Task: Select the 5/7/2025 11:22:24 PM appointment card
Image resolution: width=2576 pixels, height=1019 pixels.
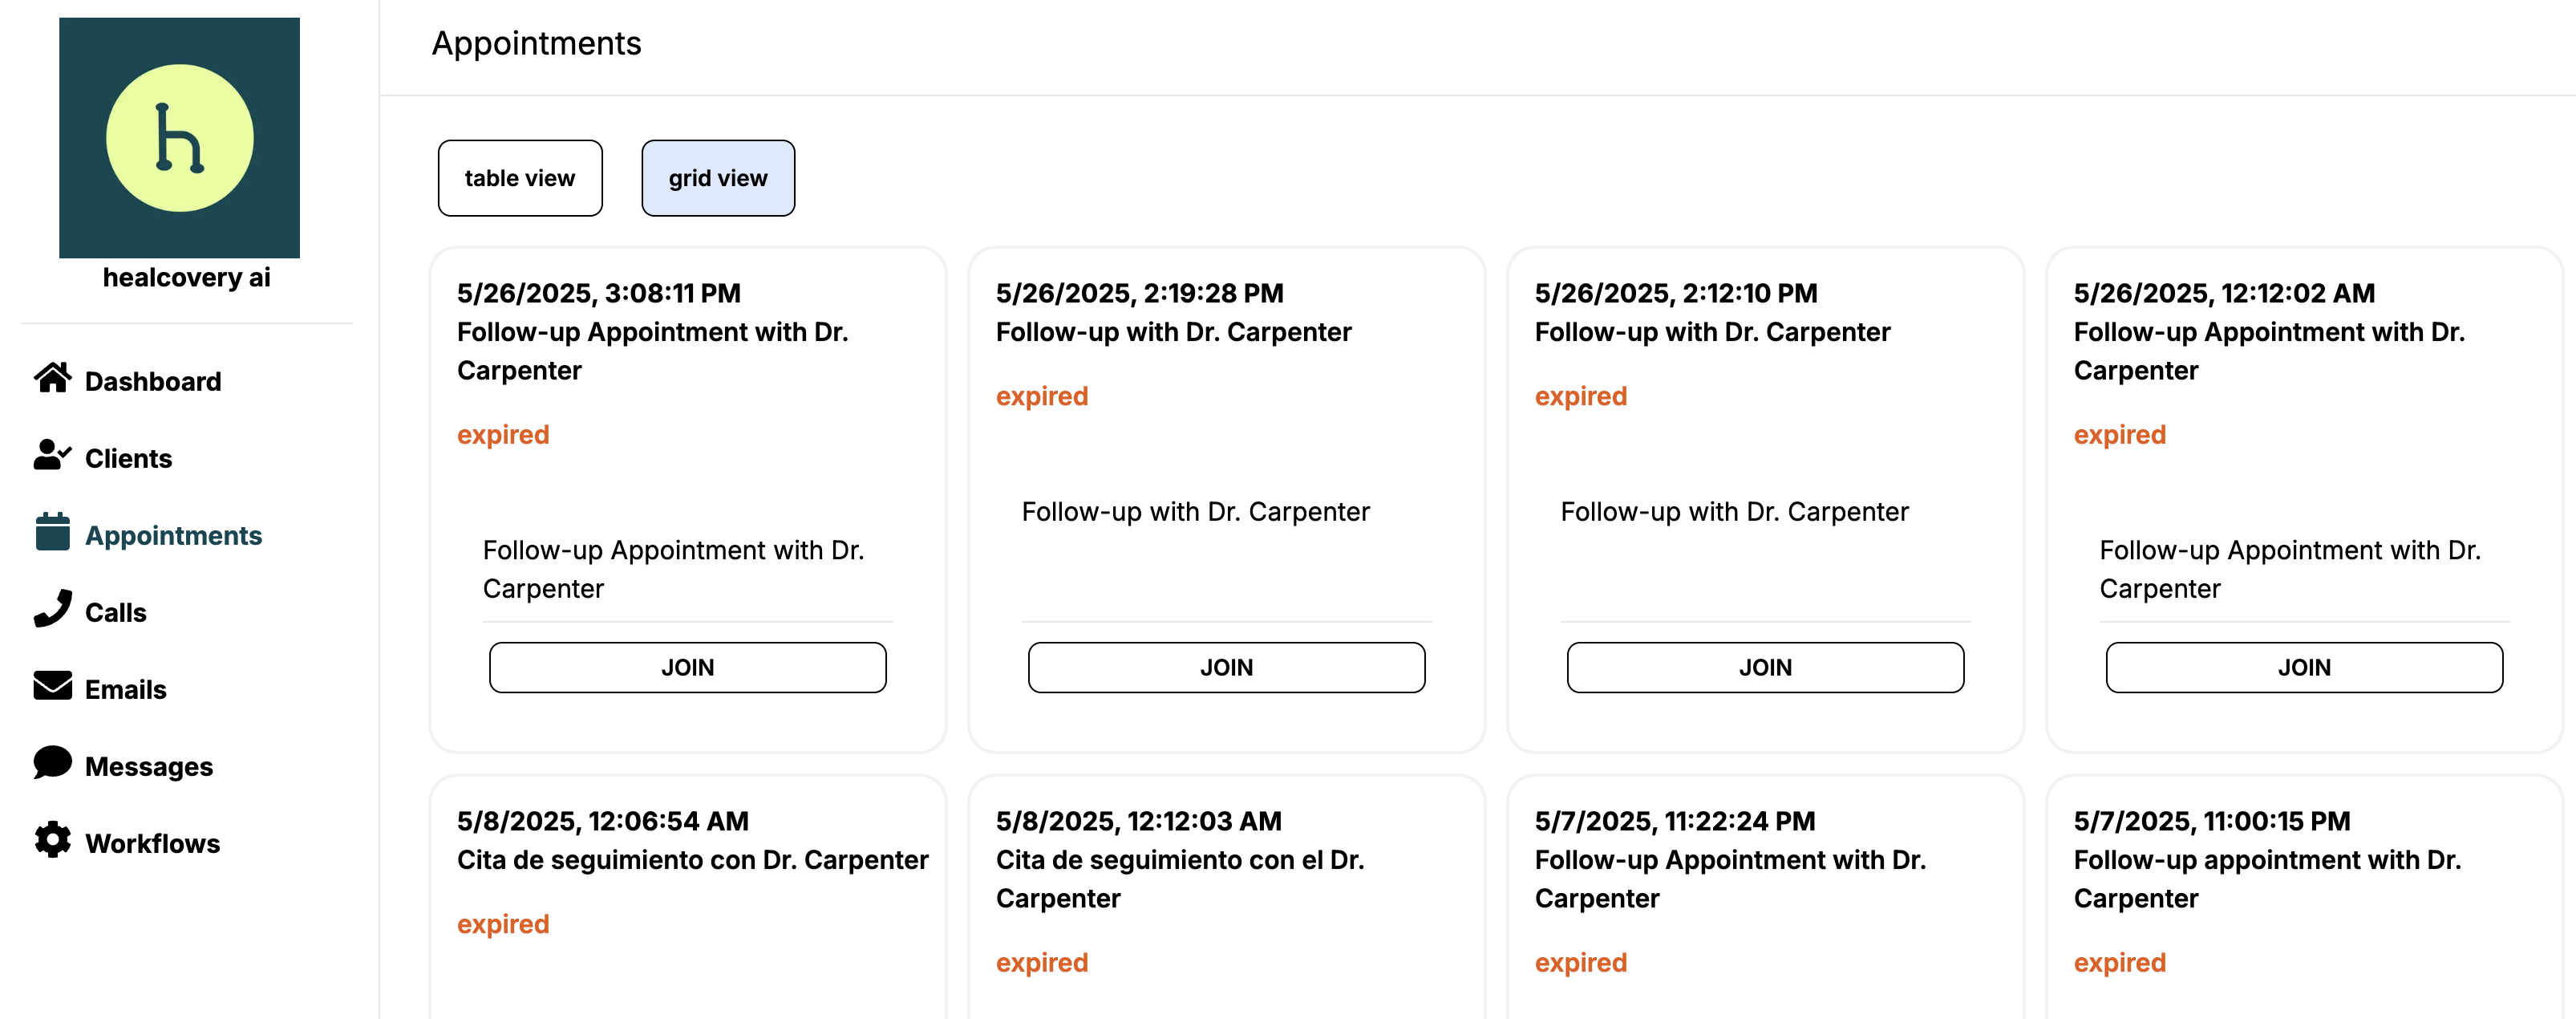Action: click(1765, 897)
